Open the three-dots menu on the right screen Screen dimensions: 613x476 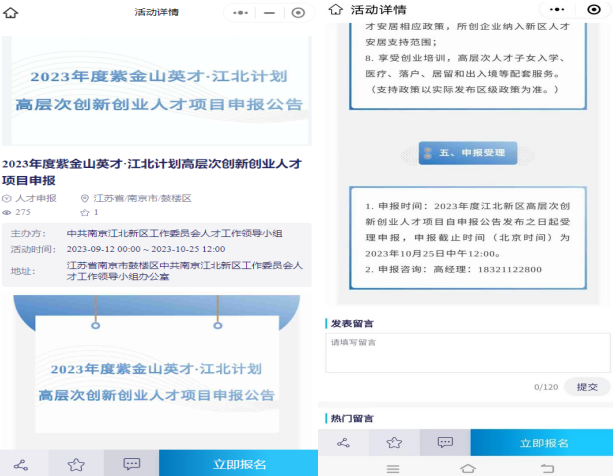546,9
